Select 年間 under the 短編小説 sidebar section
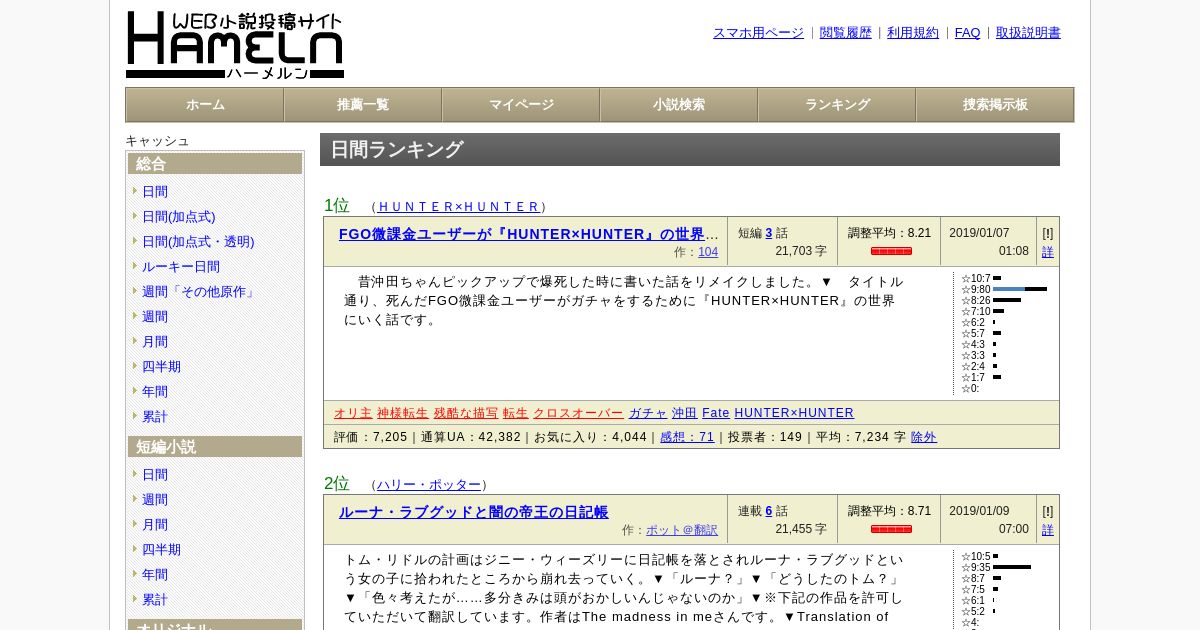Screen dimensions: 1200x630 tap(155, 575)
